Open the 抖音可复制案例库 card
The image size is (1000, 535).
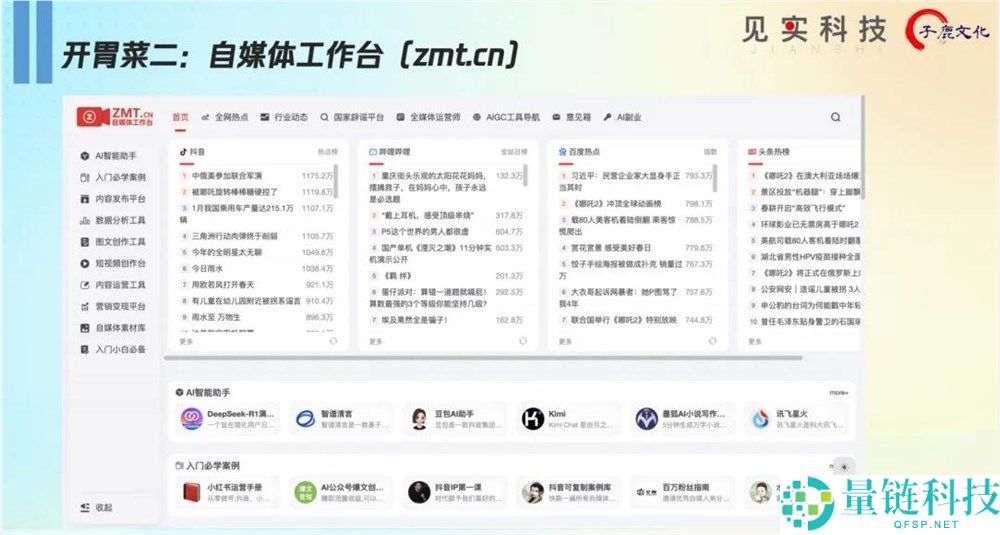coord(568,492)
